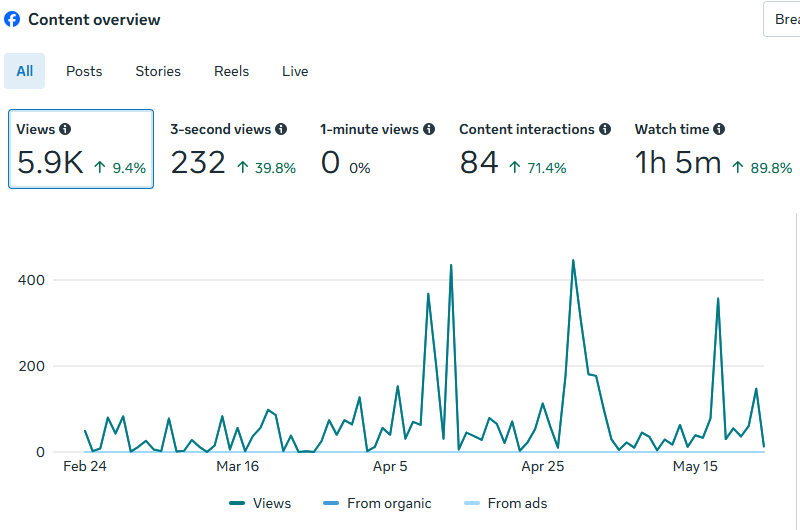800x530 pixels.
Task: Click the Facebook logo icon
Action: 12,19
